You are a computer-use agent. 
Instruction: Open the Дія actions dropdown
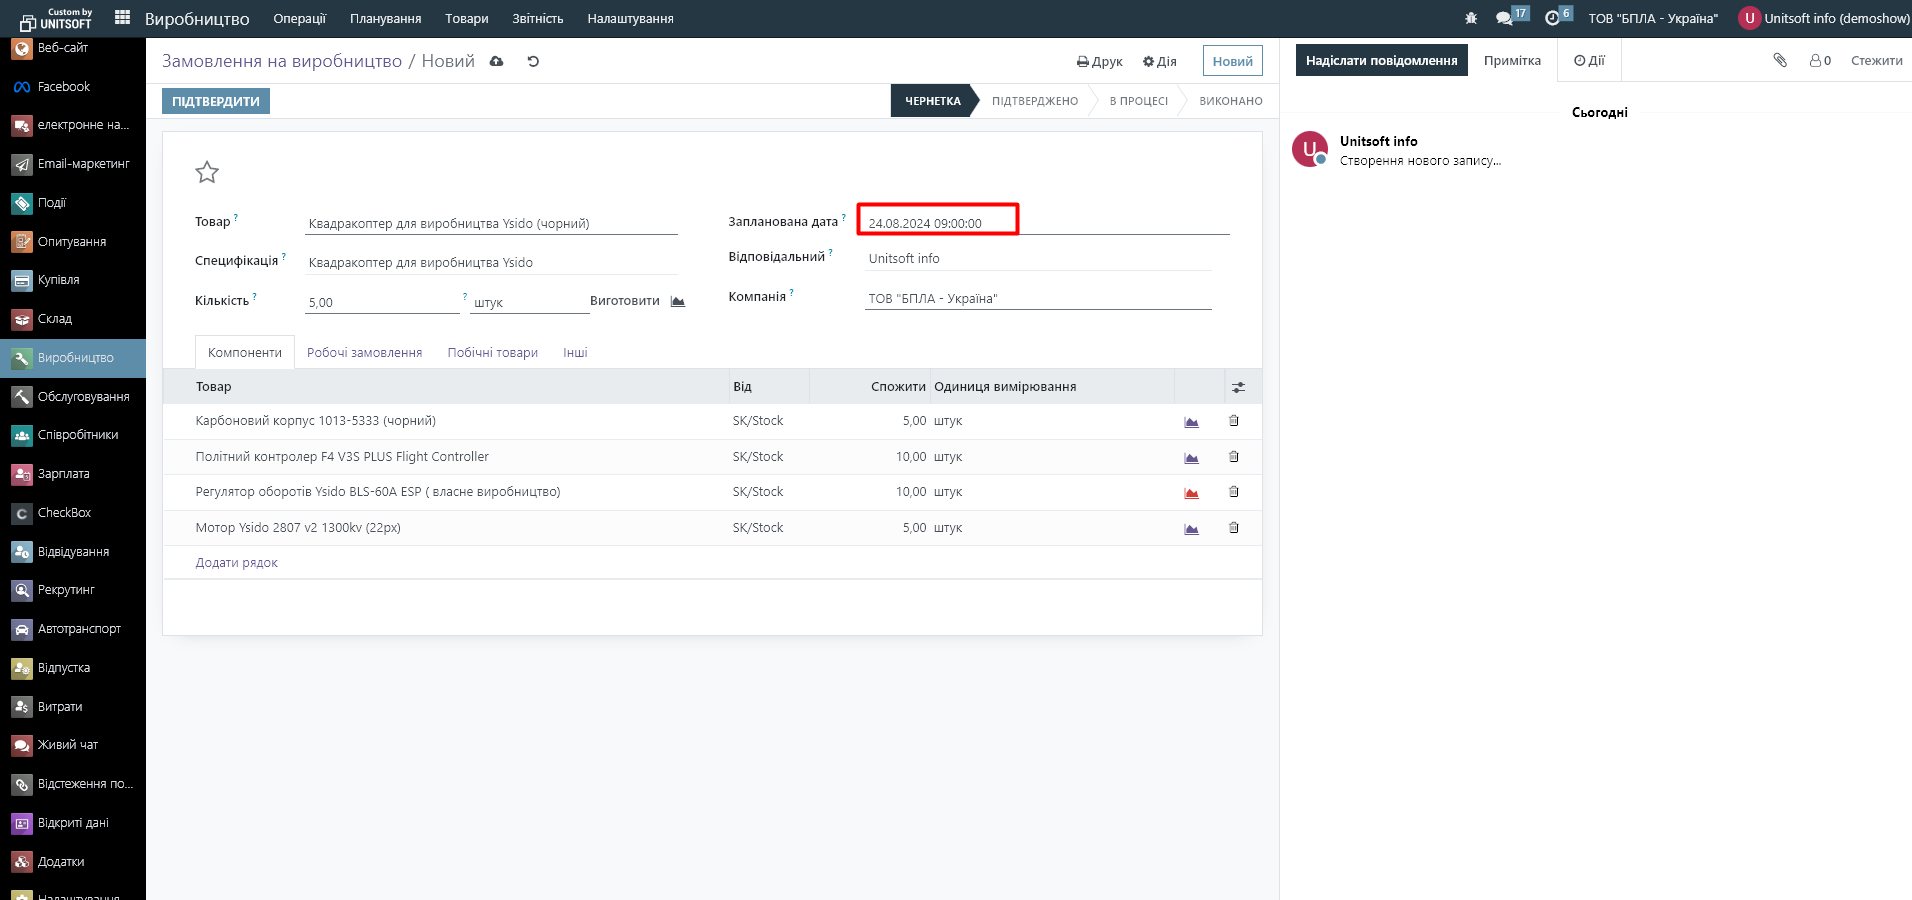(1160, 61)
